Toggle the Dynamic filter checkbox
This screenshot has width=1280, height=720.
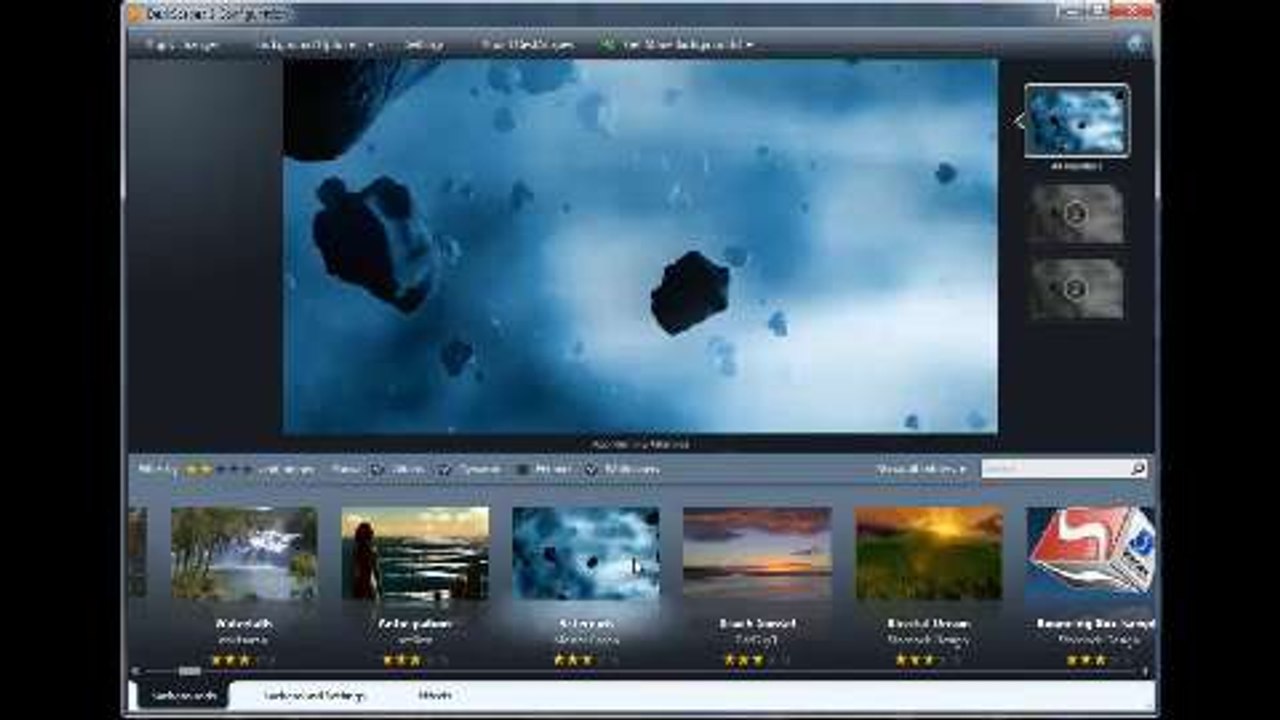[445, 468]
